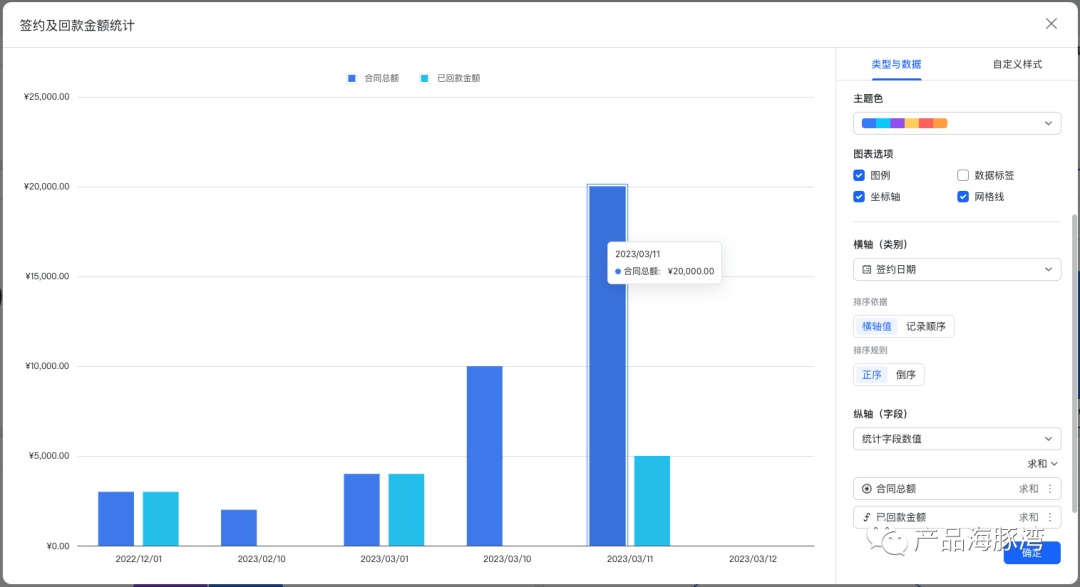1080x587 pixels.
Task: Expand the 求和 aggregation dropdown
Action: [1042, 464]
